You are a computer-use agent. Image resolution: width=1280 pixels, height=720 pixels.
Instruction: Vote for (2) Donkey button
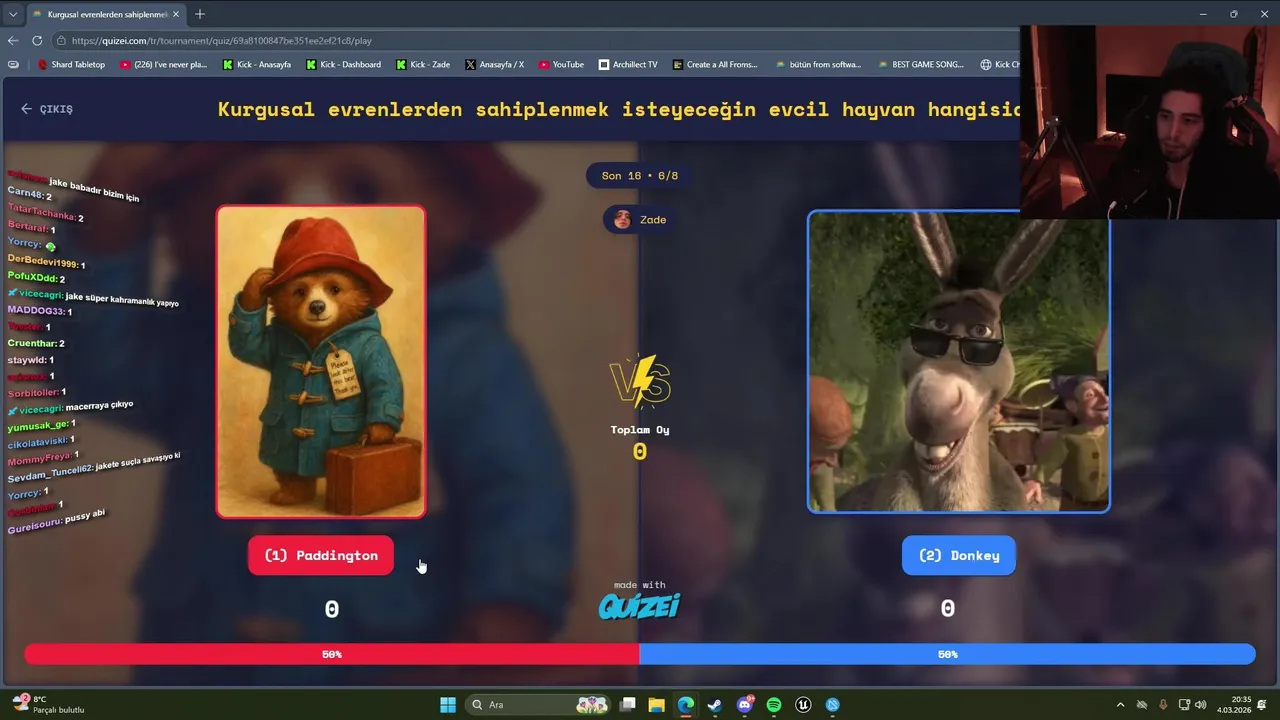pos(959,555)
